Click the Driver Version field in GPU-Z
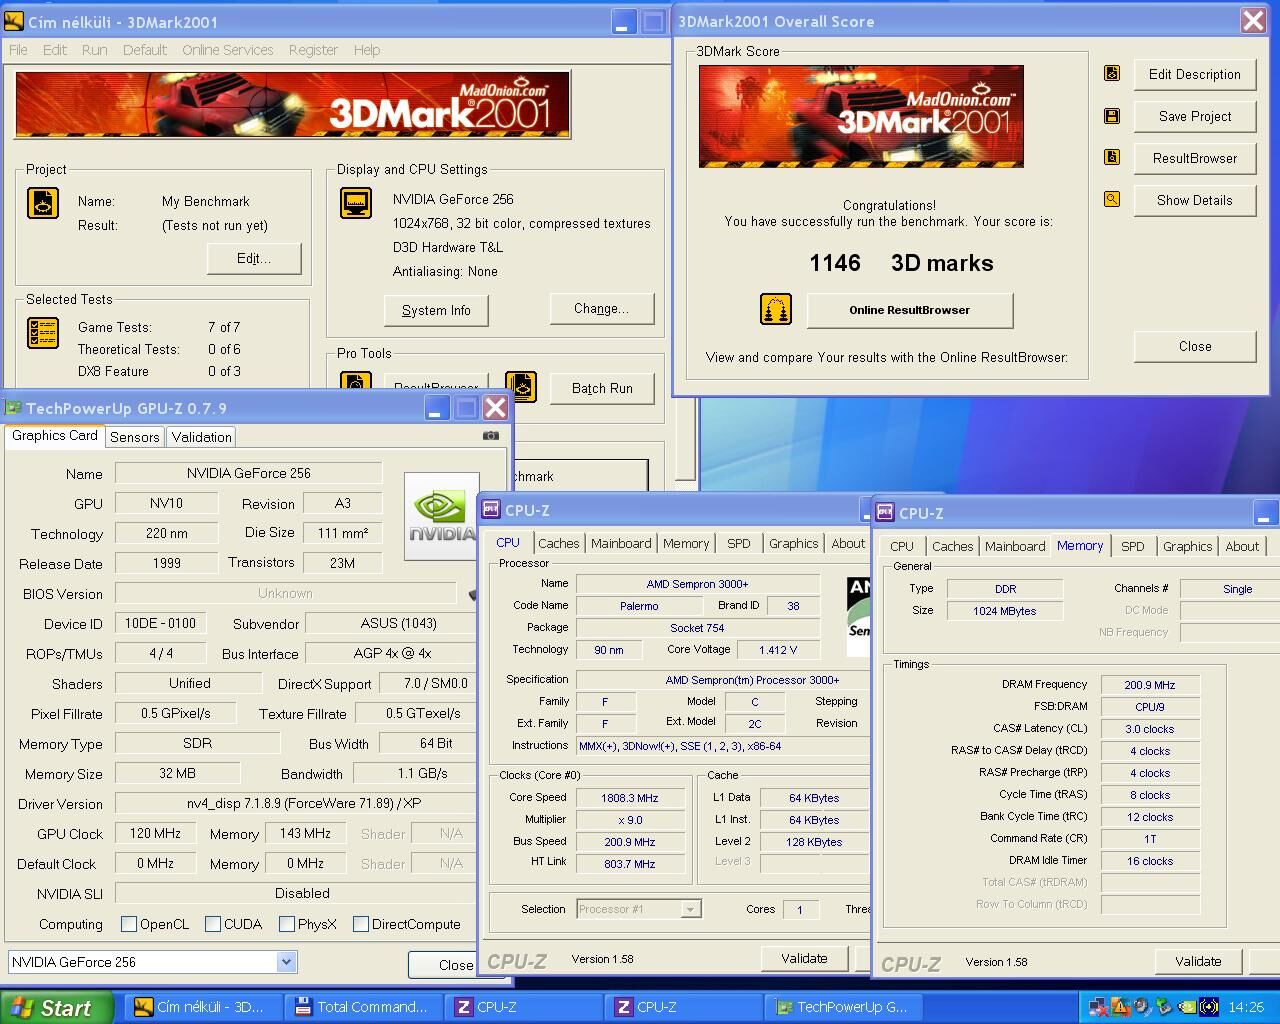1280x1024 pixels. [296, 803]
